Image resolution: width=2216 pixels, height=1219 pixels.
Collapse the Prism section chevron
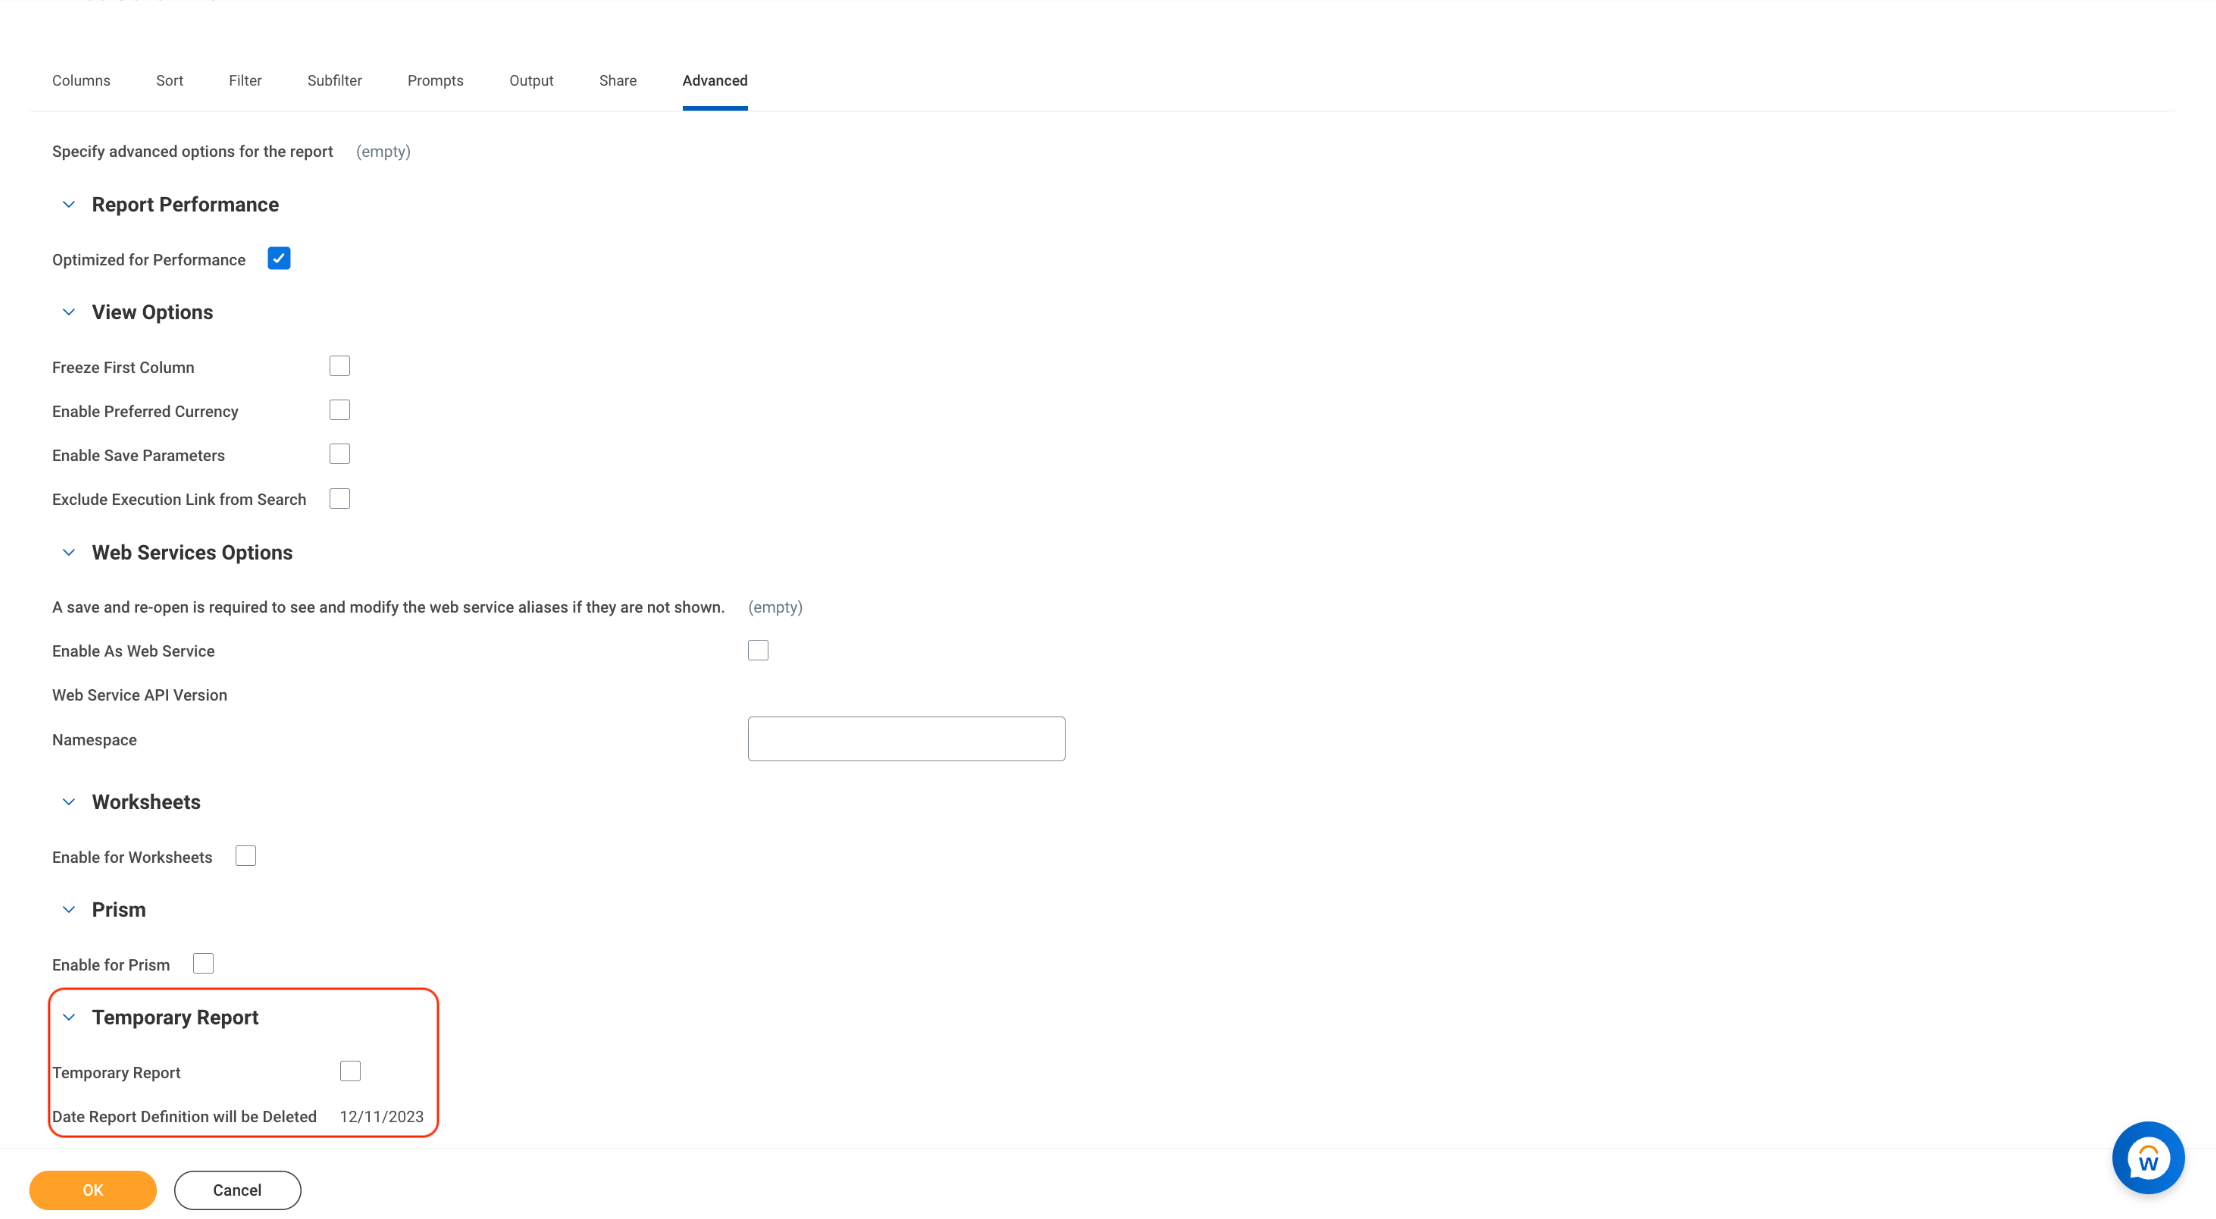(68, 910)
